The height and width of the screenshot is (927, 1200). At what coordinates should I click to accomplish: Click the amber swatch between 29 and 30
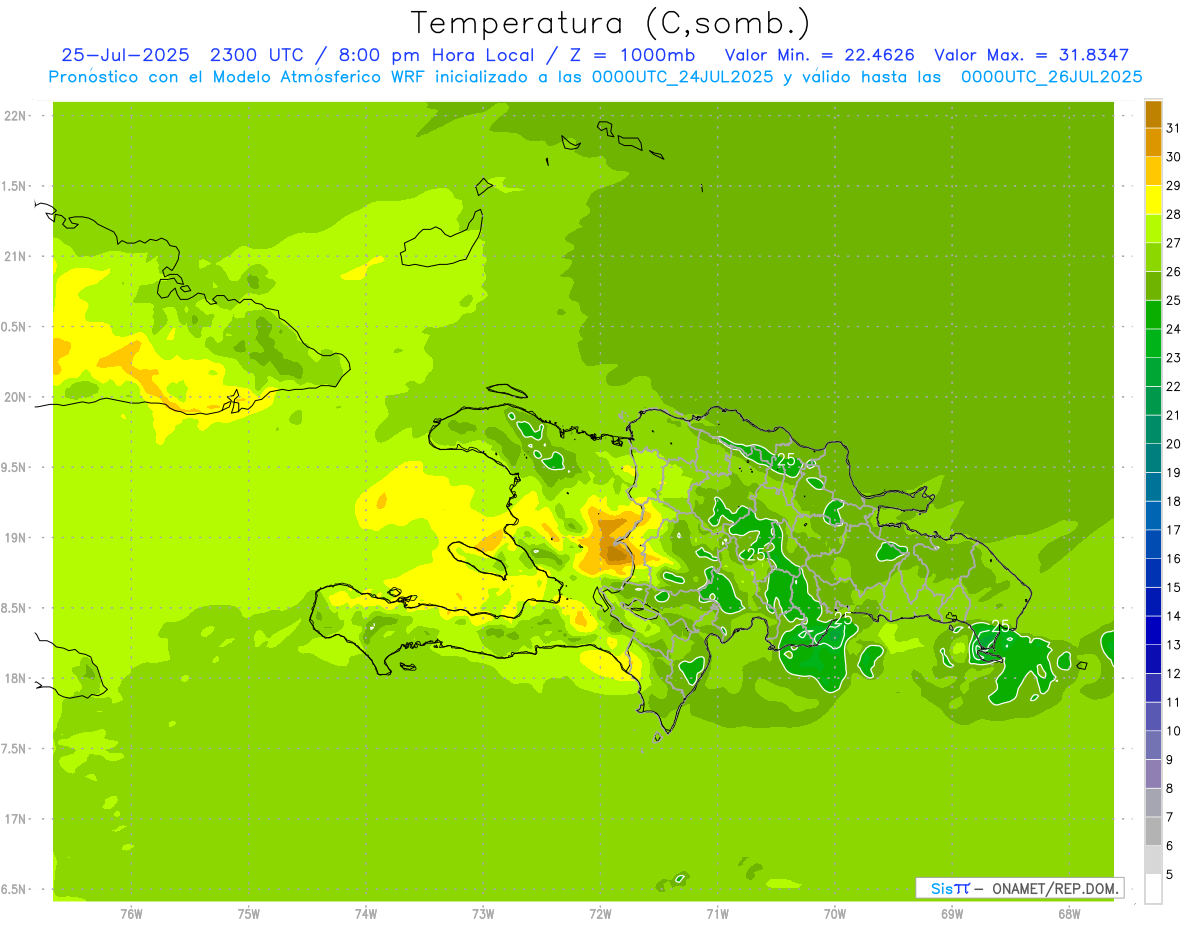(x=1153, y=171)
